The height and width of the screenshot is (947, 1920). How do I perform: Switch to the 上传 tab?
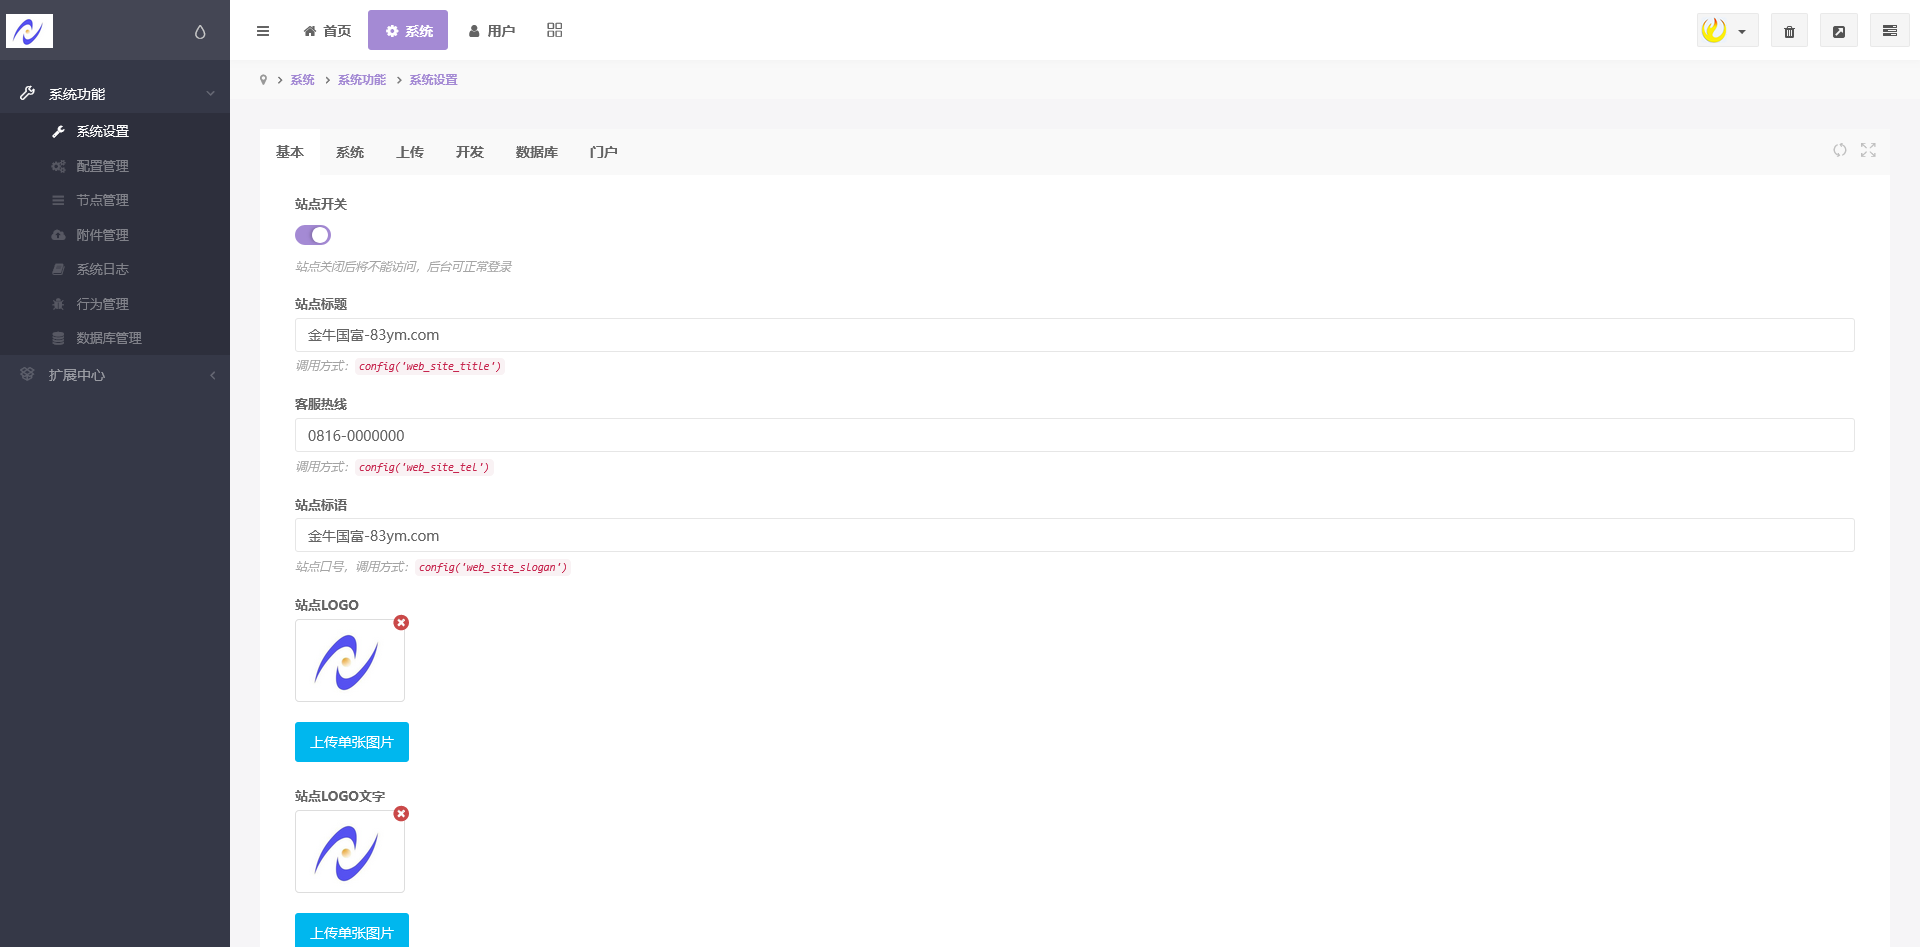[410, 152]
